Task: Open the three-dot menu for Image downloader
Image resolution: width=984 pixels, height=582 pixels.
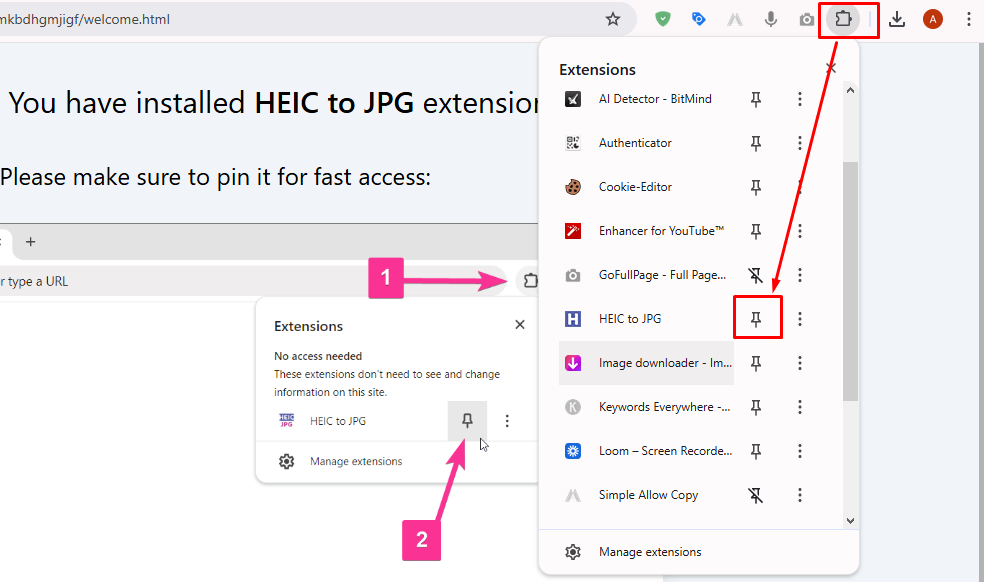Action: [x=799, y=363]
